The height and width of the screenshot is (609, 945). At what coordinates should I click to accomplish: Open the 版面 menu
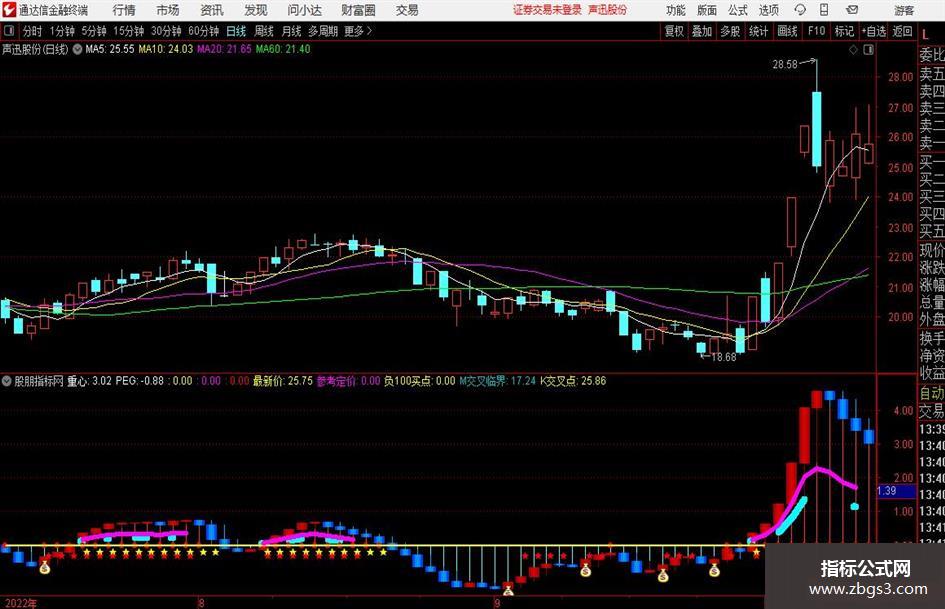pyautogui.click(x=706, y=10)
